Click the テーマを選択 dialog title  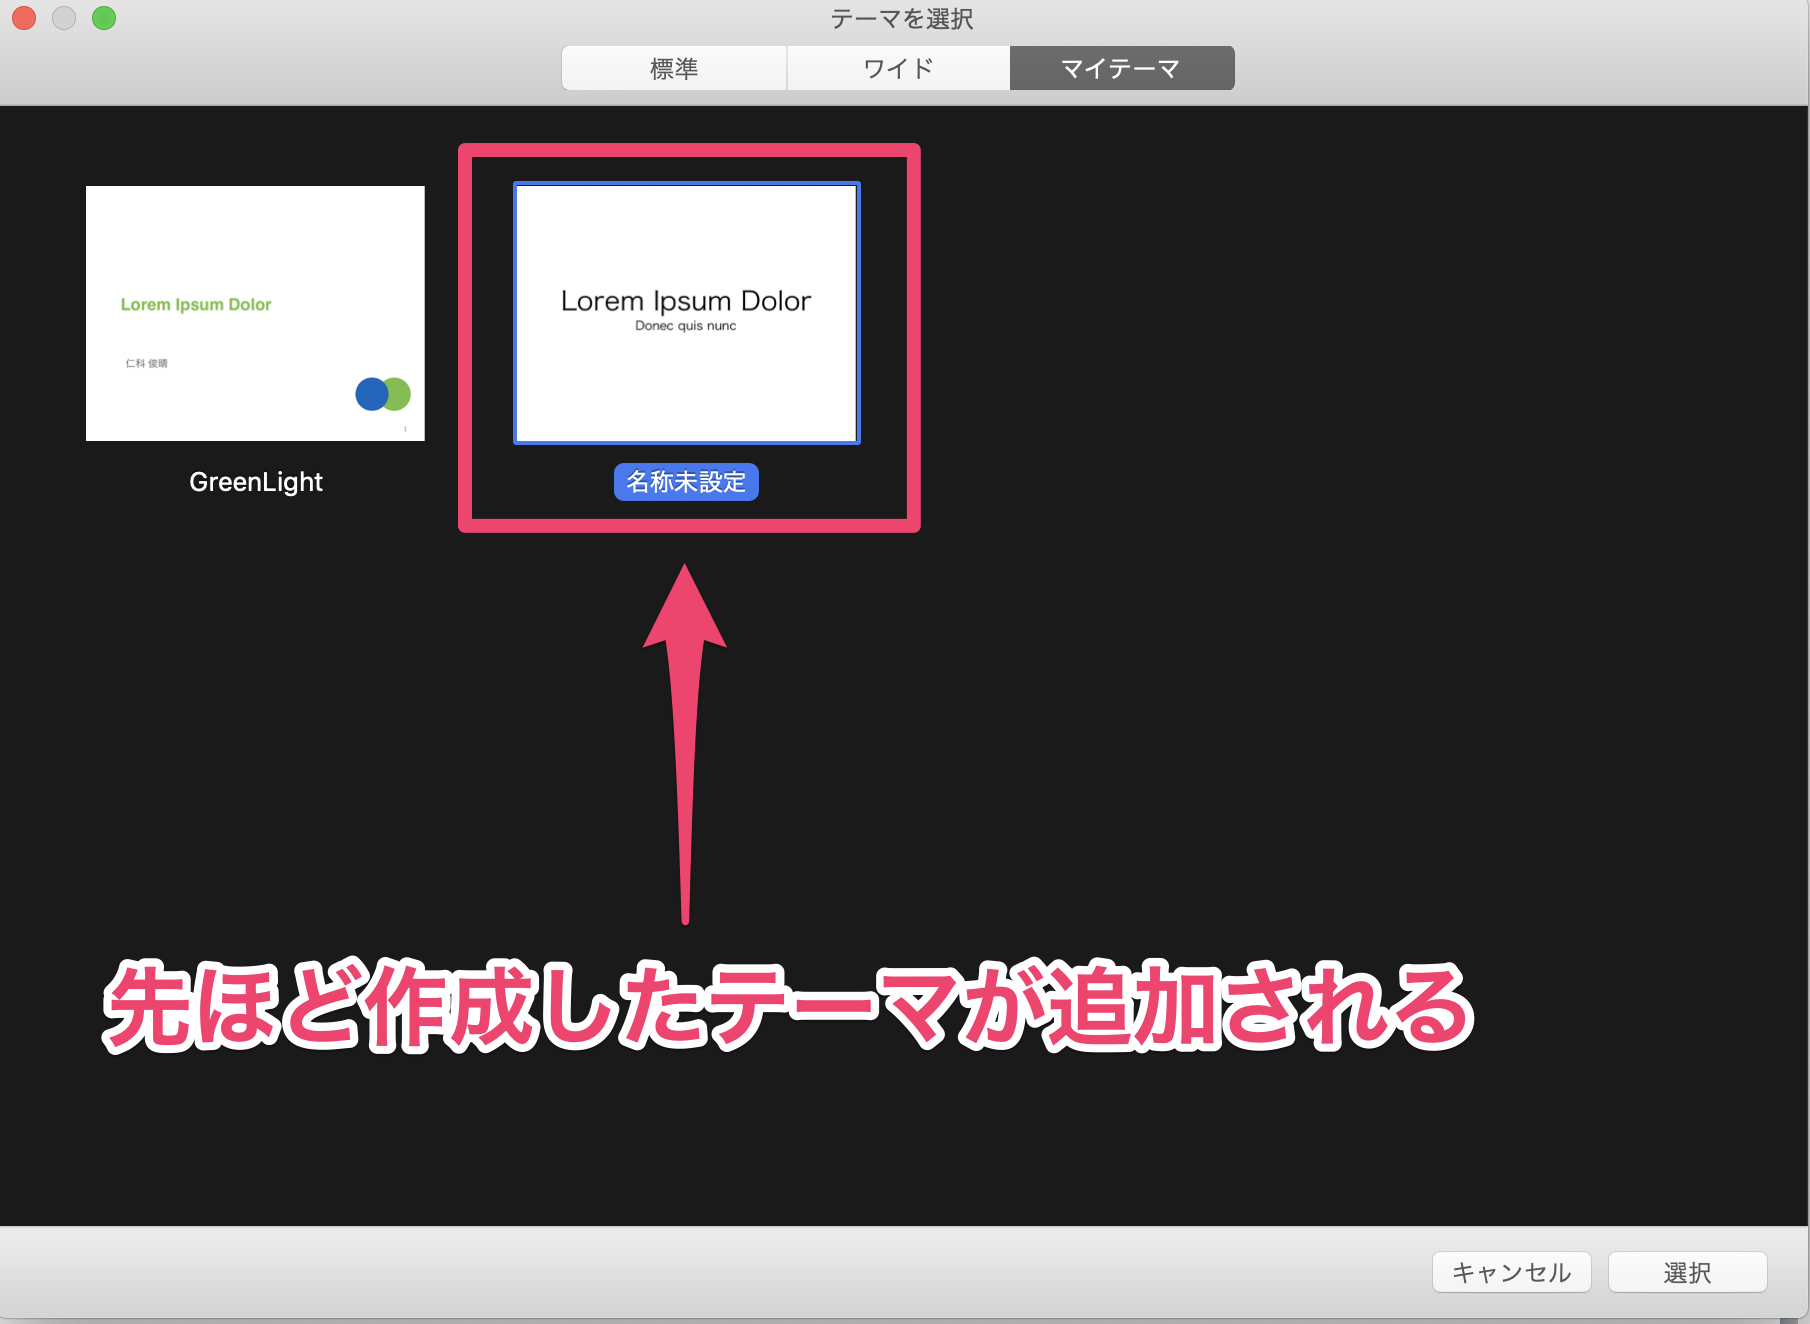pyautogui.click(x=903, y=18)
